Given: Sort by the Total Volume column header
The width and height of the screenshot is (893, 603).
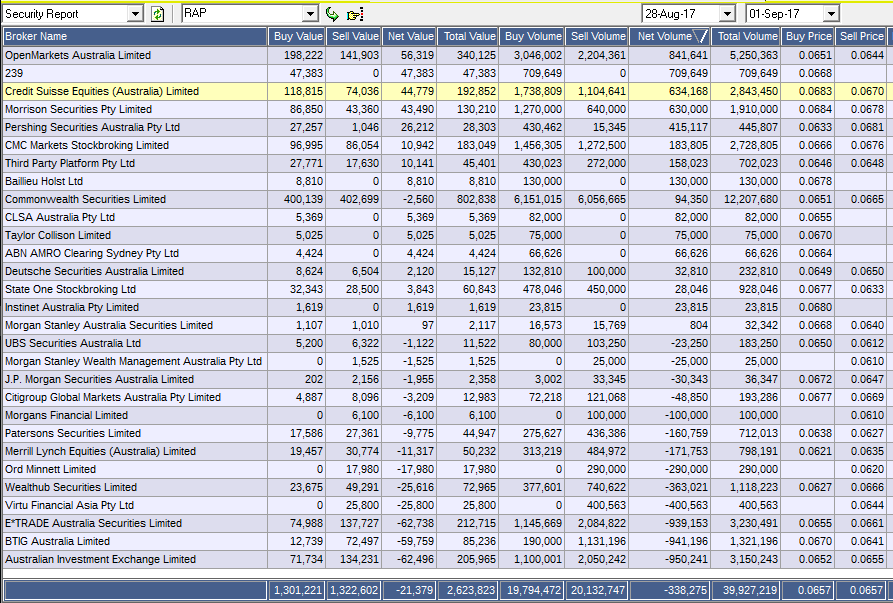Looking at the screenshot, I should (x=746, y=36).
